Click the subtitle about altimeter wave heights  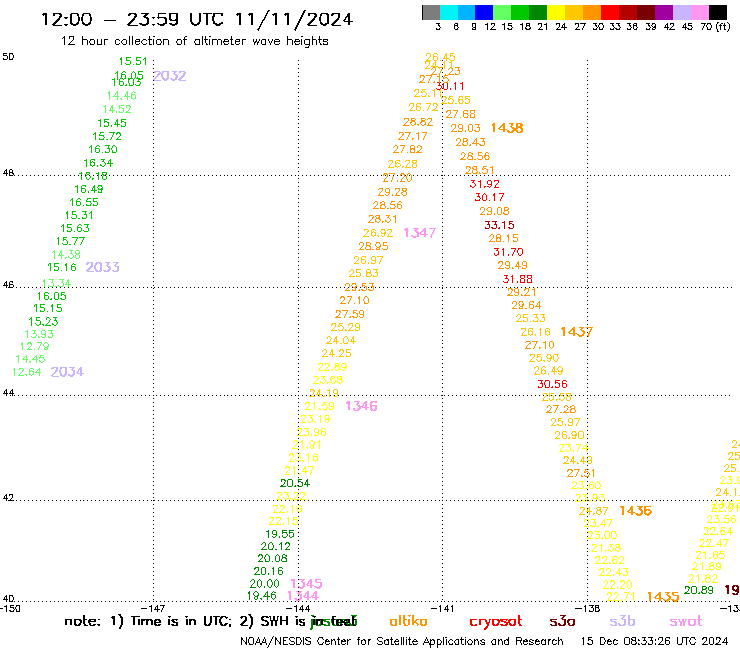coord(194,41)
